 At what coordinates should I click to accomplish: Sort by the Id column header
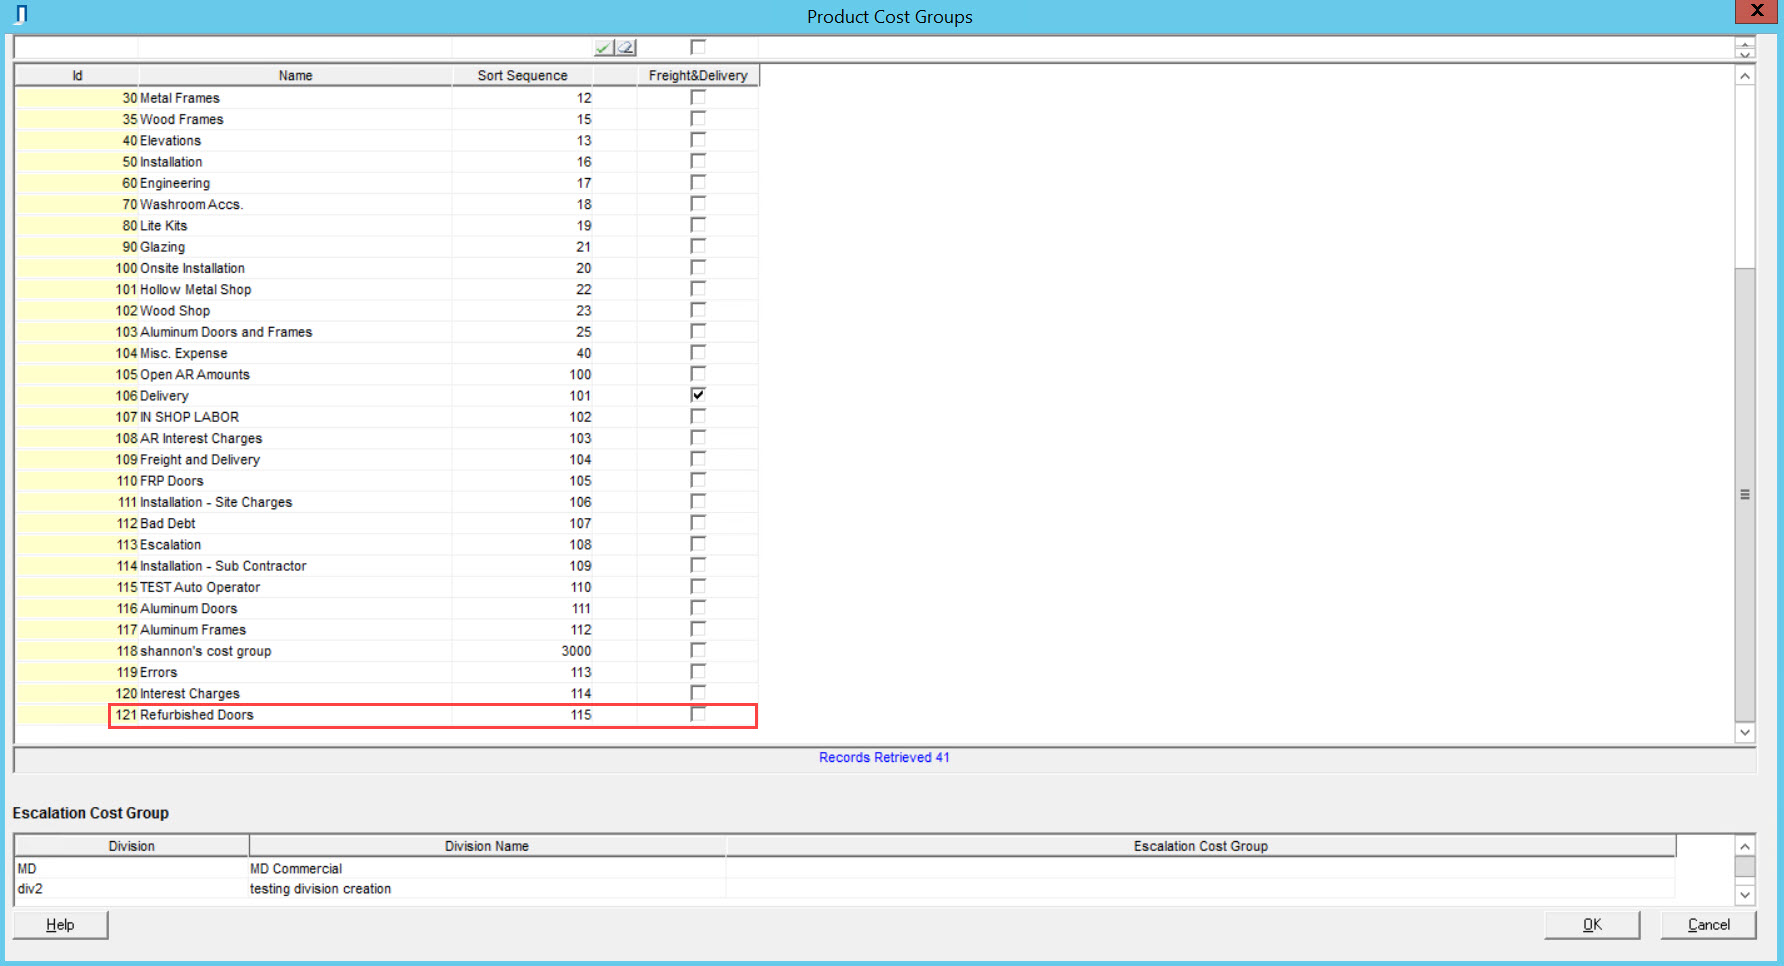tap(77, 75)
